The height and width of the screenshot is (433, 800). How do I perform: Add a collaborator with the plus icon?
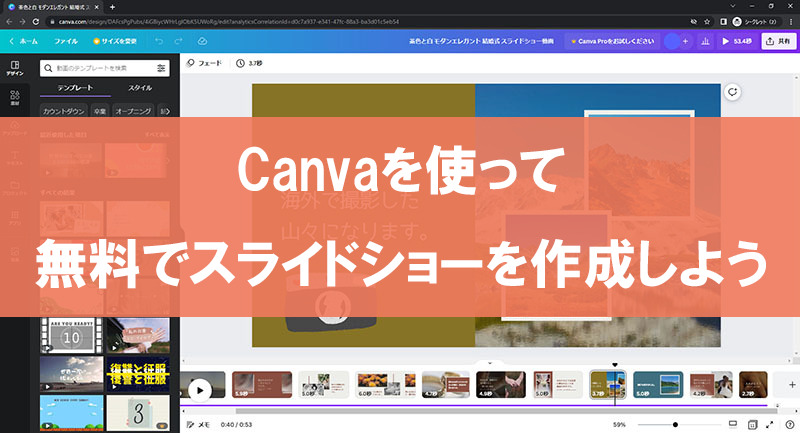pyautogui.click(x=685, y=41)
